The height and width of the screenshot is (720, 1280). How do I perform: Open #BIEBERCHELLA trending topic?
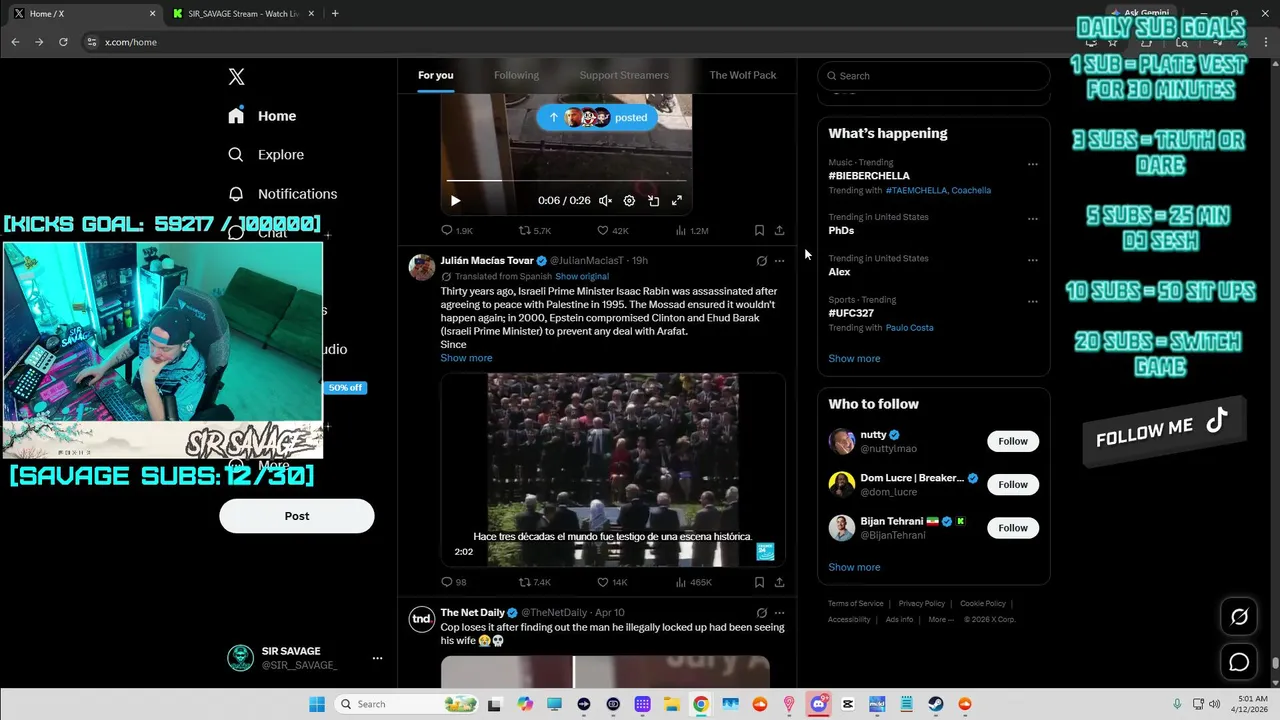(869, 176)
